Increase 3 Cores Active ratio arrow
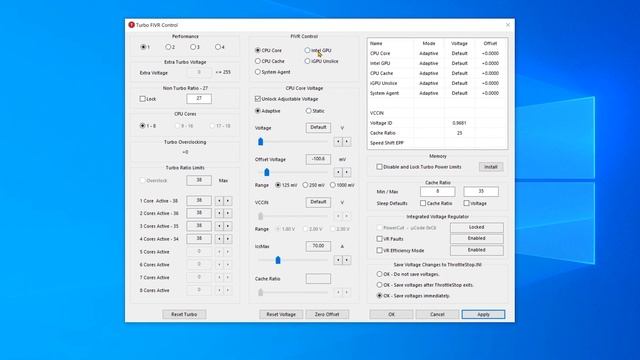 coord(228,226)
